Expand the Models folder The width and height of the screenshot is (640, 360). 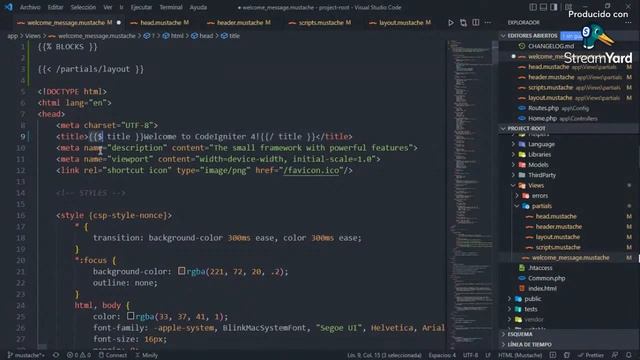[x=538, y=165]
